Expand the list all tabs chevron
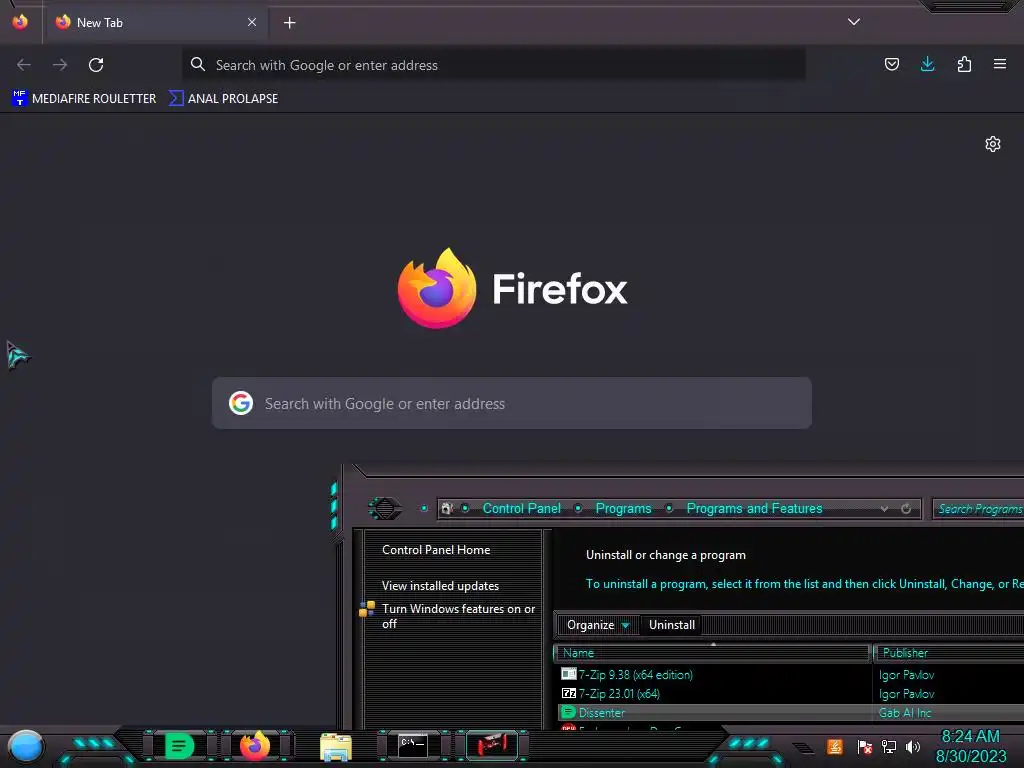This screenshot has height=768, width=1024. [854, 22]
